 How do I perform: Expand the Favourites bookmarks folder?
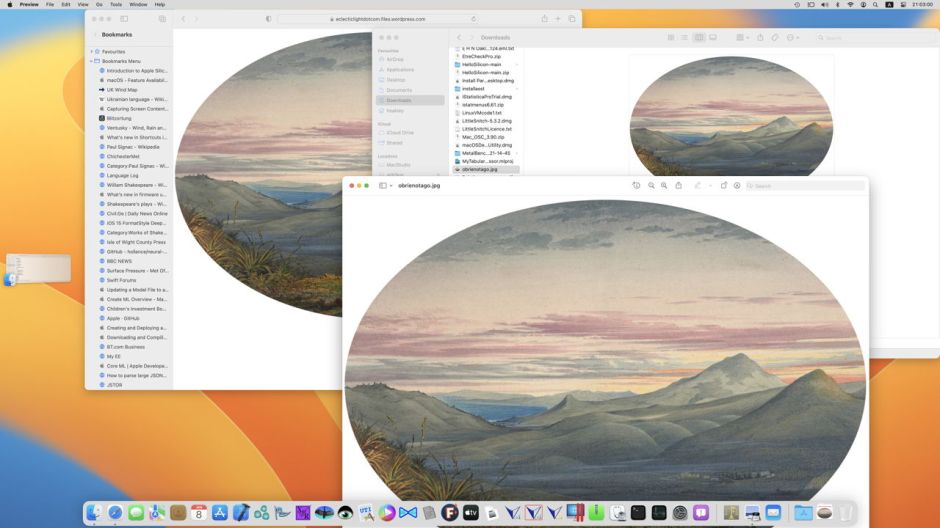(92, 51)
